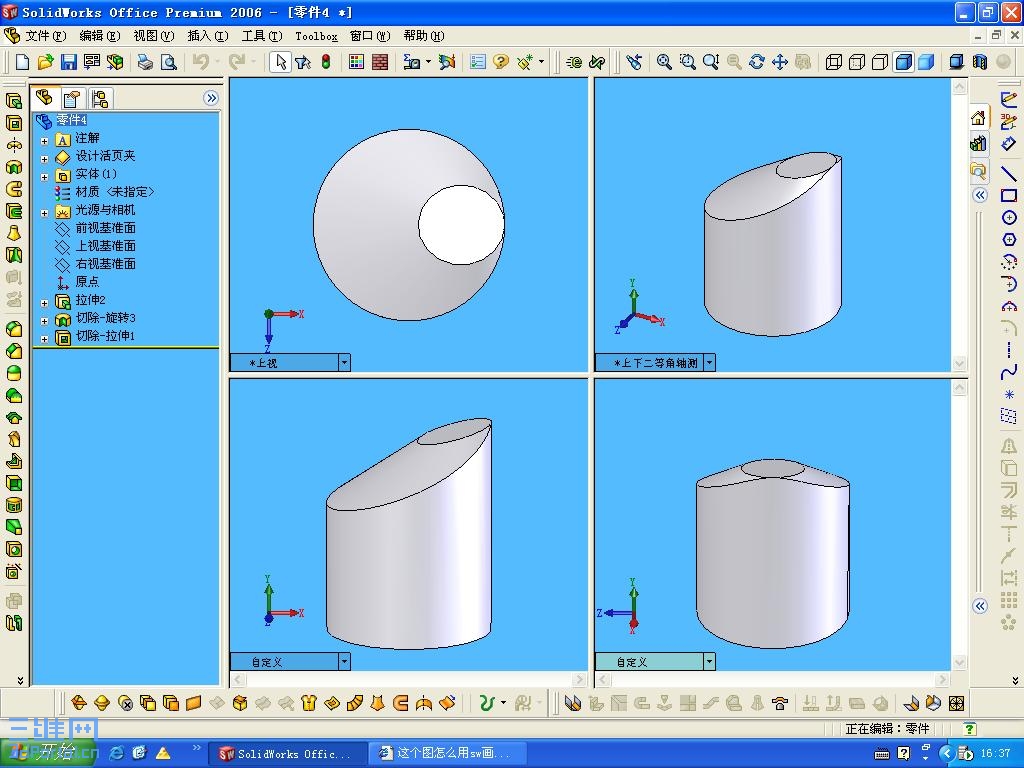The image size is (1024, 768).
Task: Click the Rebuild traffic light icon
Action: [x=326, y=62]
